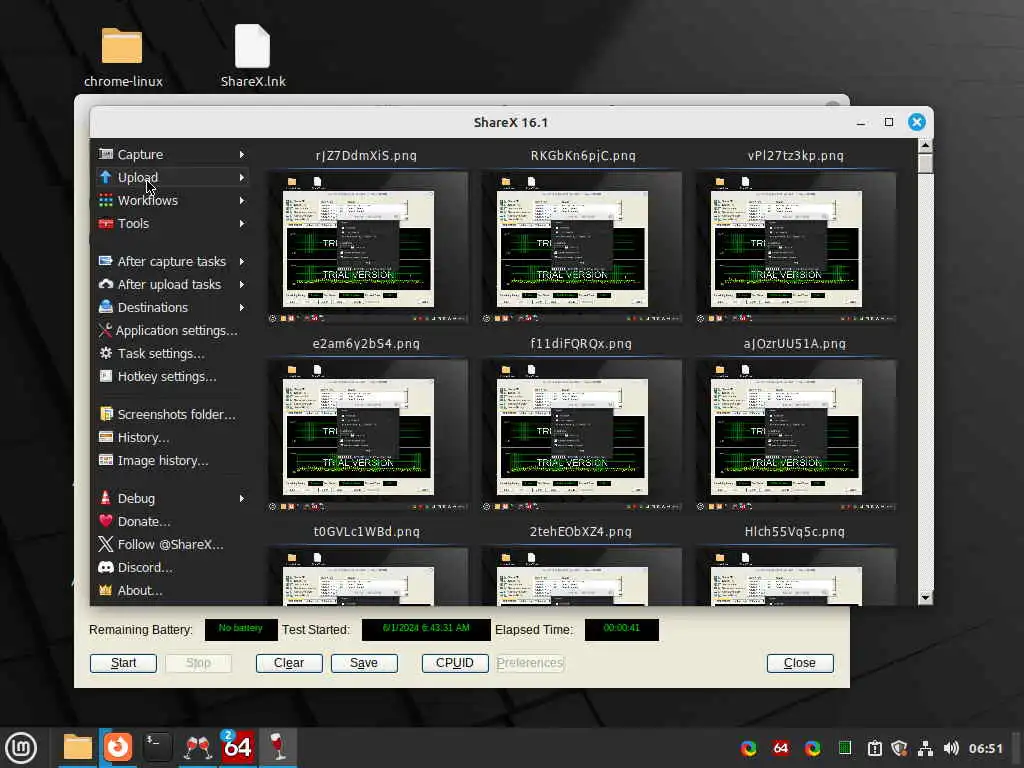
Task: Click the Tools toolbox icon
Action: pos(105,223)
